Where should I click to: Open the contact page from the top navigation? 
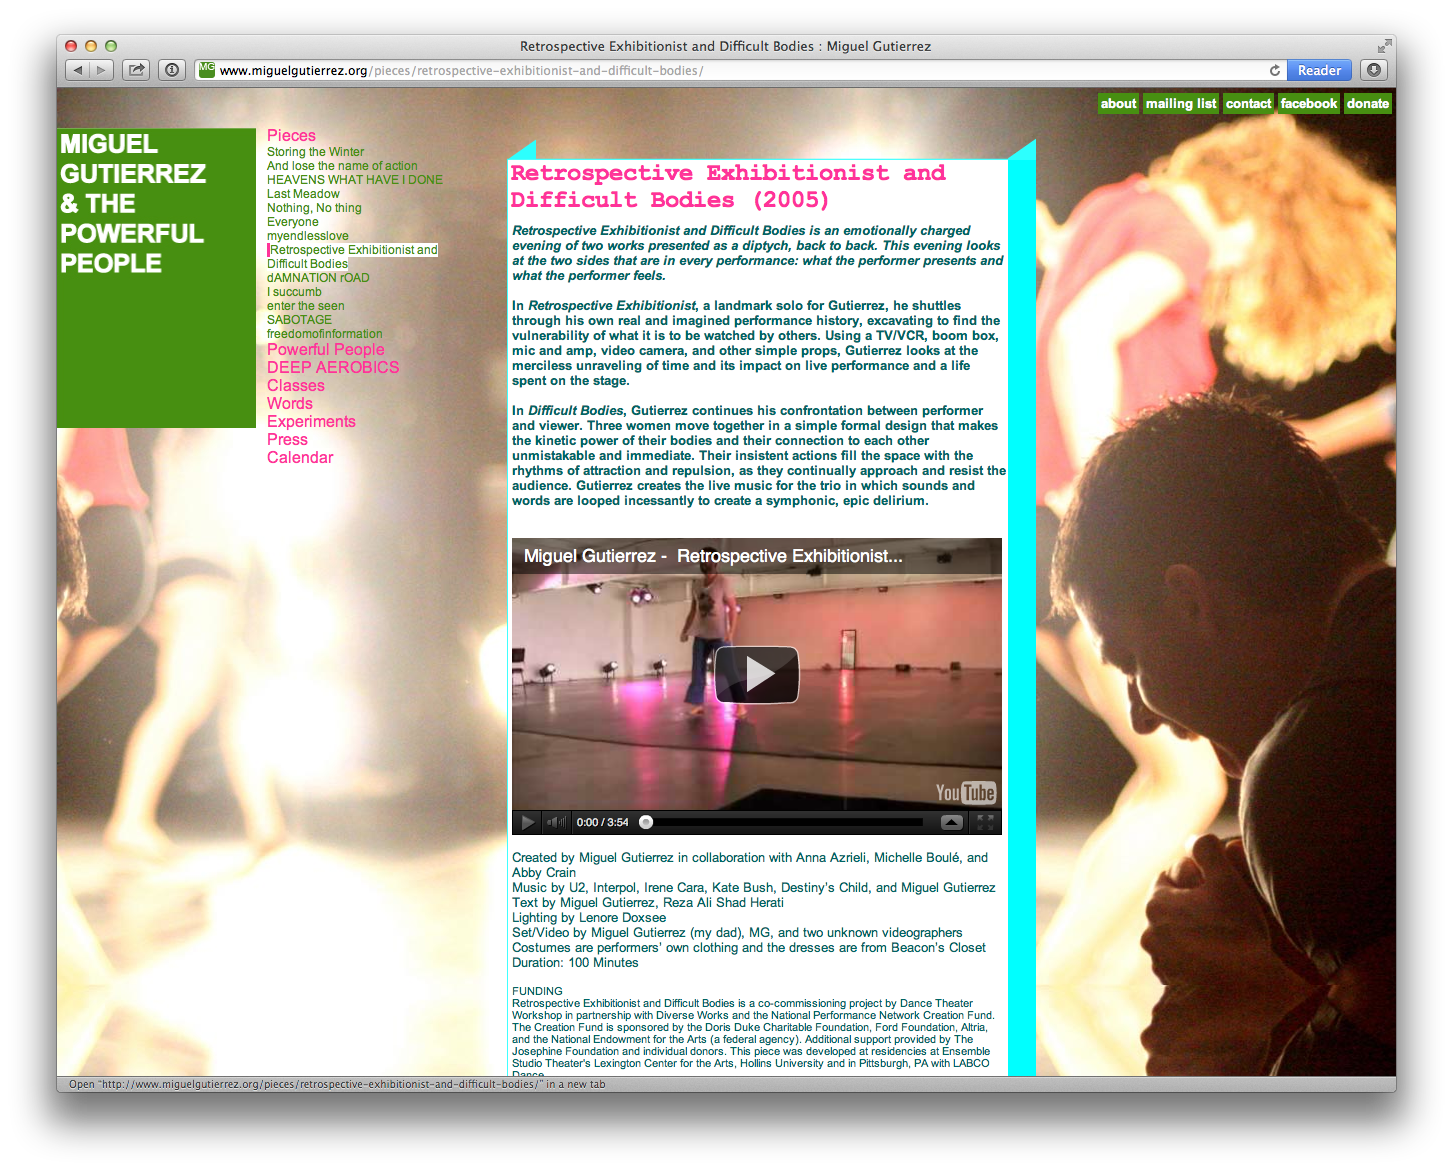pos(1248,103)
